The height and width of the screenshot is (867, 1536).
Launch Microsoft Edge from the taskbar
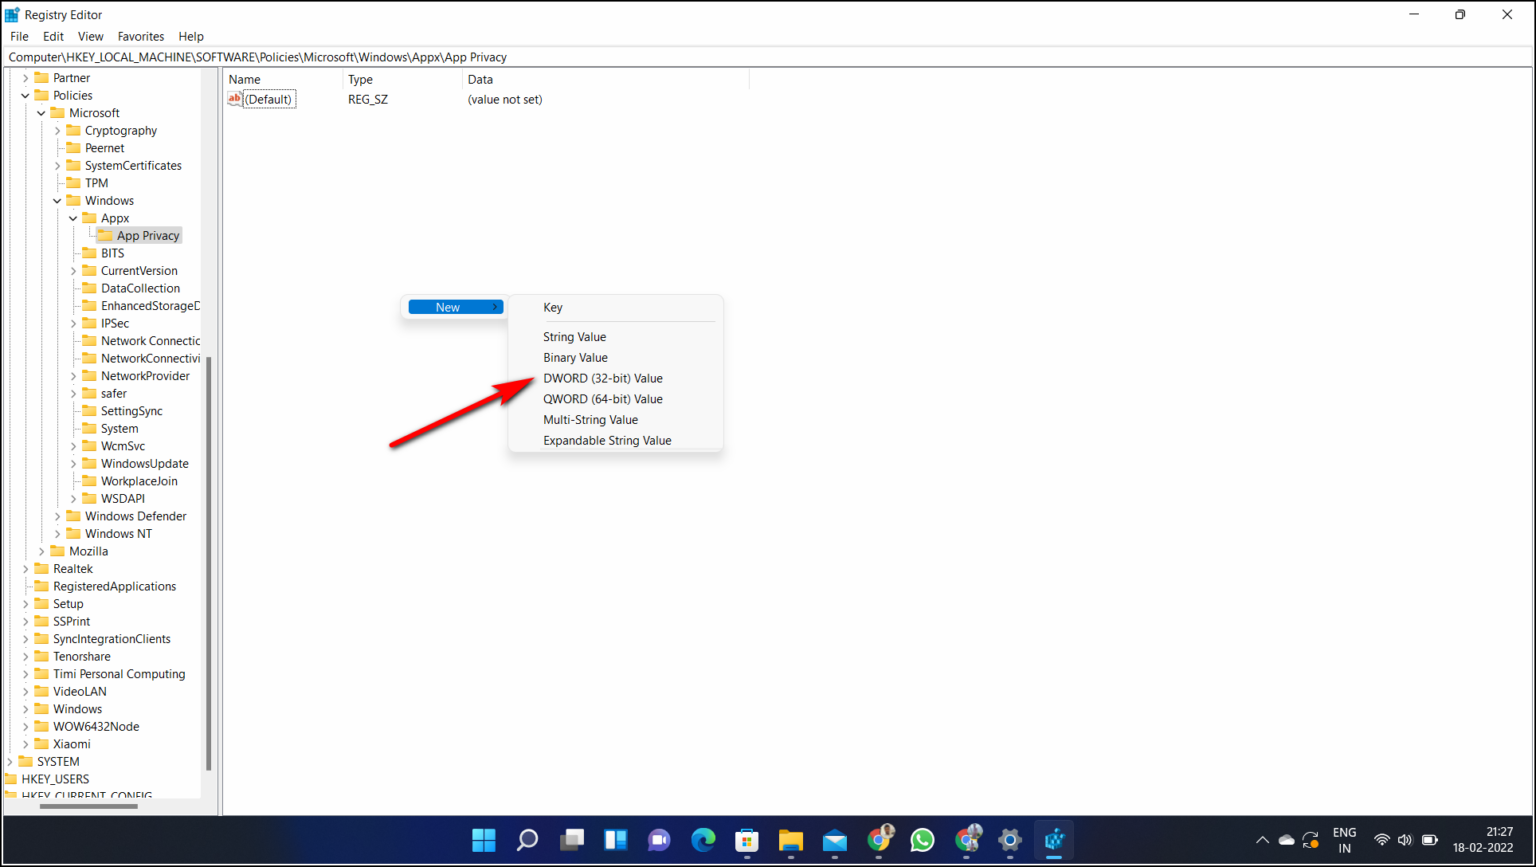pyautogui.click(x=703, y=841)
